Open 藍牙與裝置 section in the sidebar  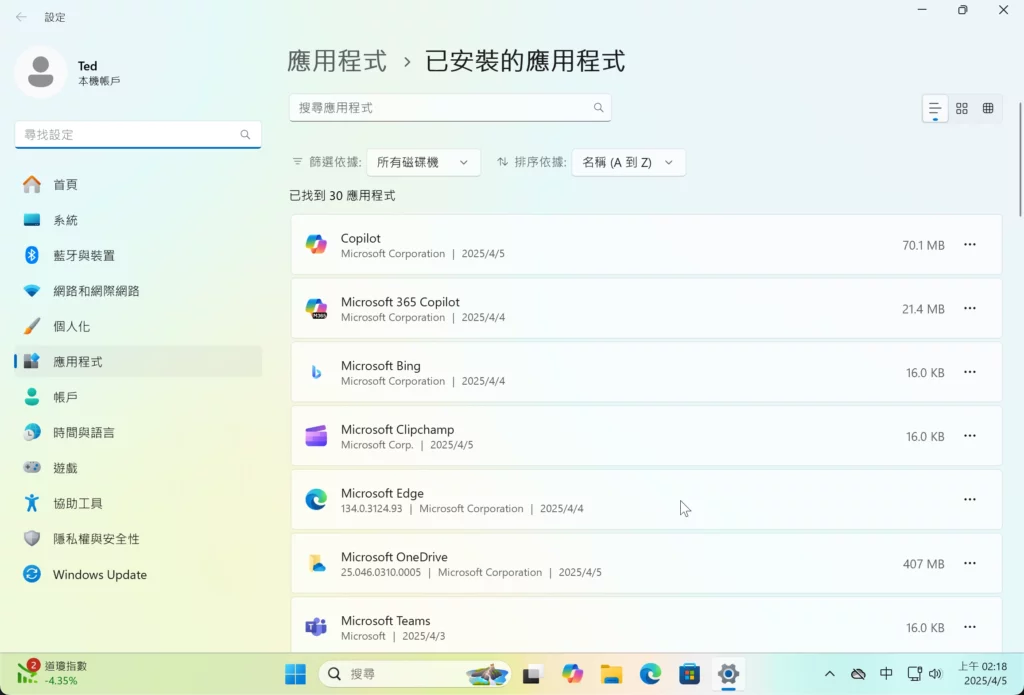pos(78,255)
